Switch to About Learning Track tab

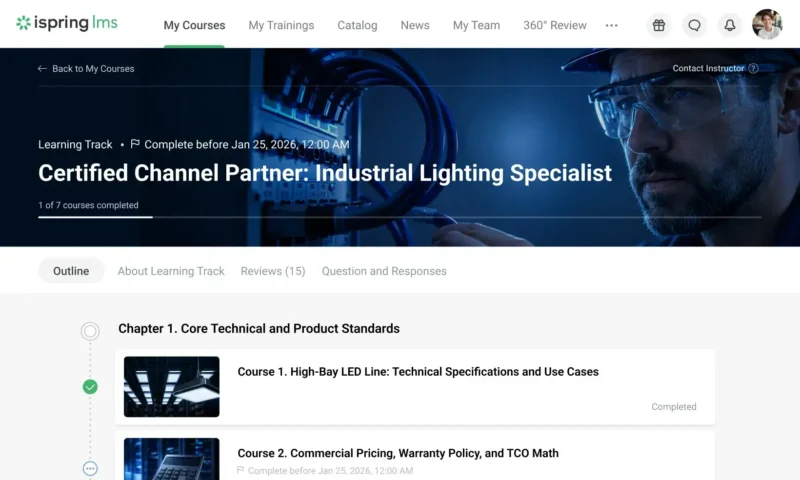(171, 271)
